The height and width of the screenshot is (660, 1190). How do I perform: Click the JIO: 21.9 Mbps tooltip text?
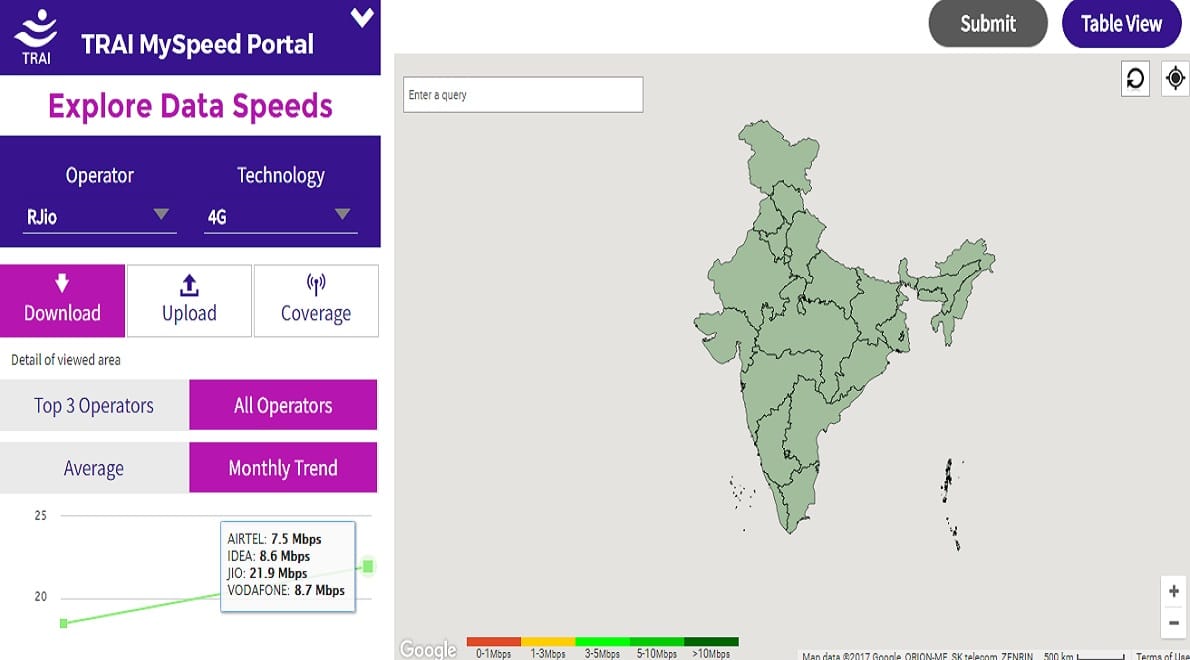coord(267,573)
